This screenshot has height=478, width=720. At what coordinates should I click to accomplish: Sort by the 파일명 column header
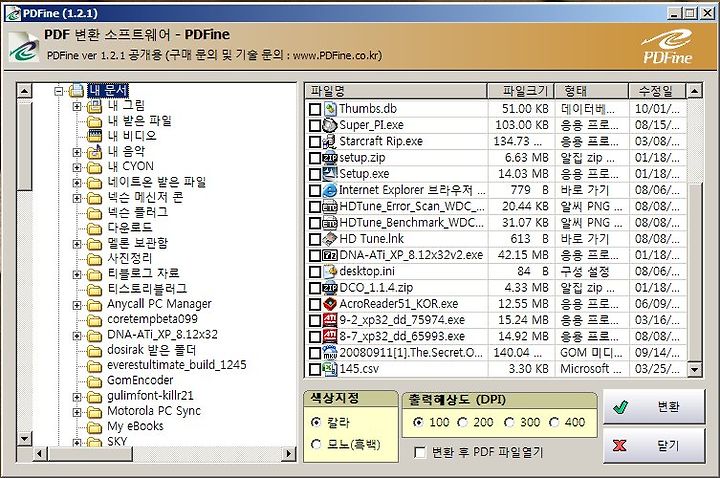point(396,91)
